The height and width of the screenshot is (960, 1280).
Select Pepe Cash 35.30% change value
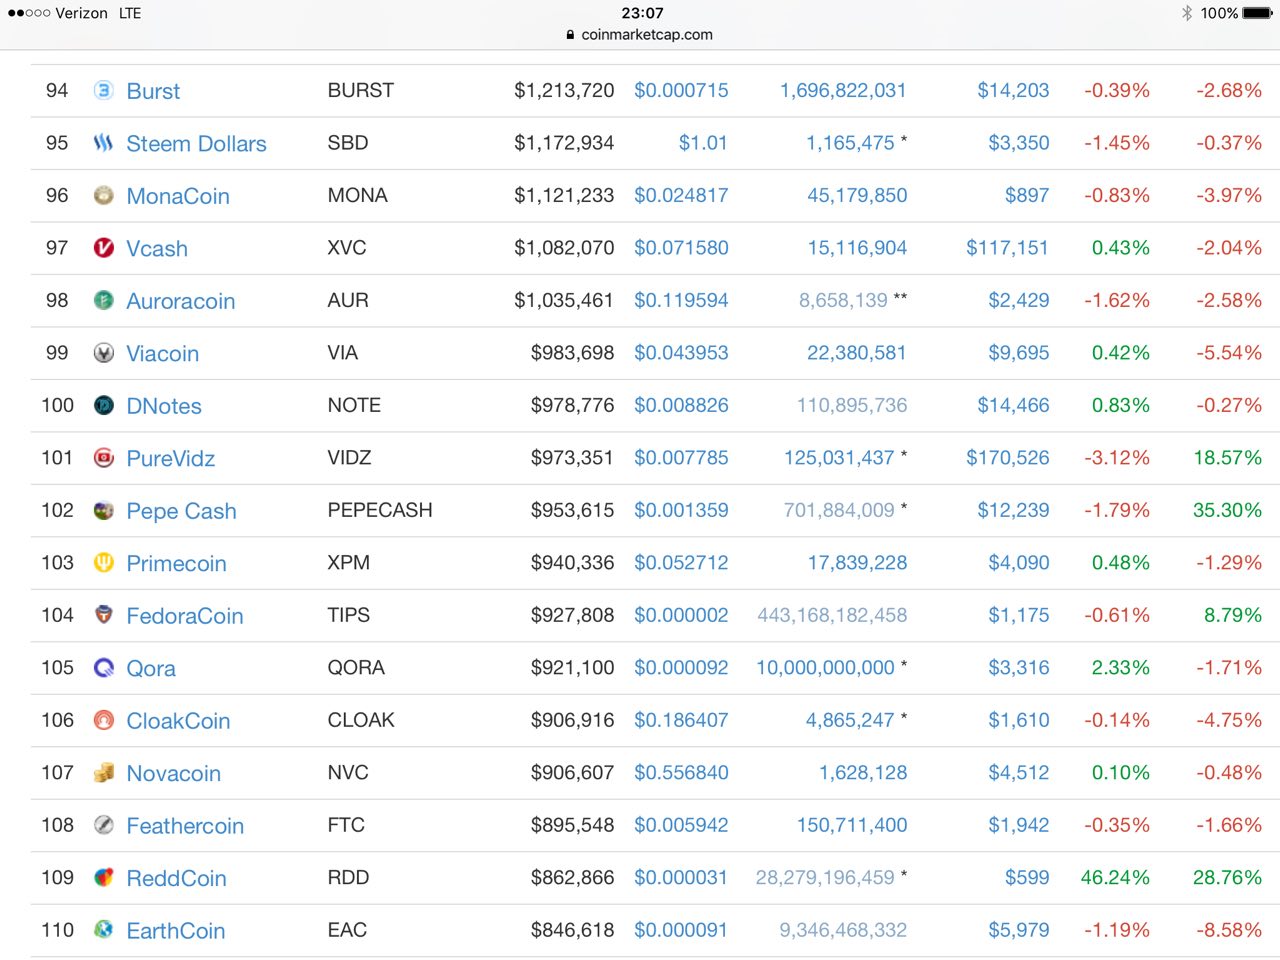[1227, 510]
